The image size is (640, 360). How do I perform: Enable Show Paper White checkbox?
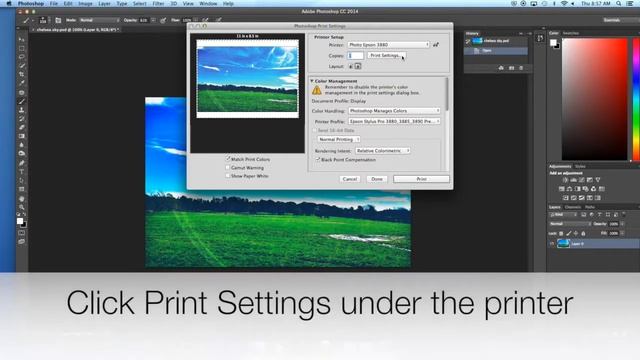pyautogui.click(x=228, y=176)
